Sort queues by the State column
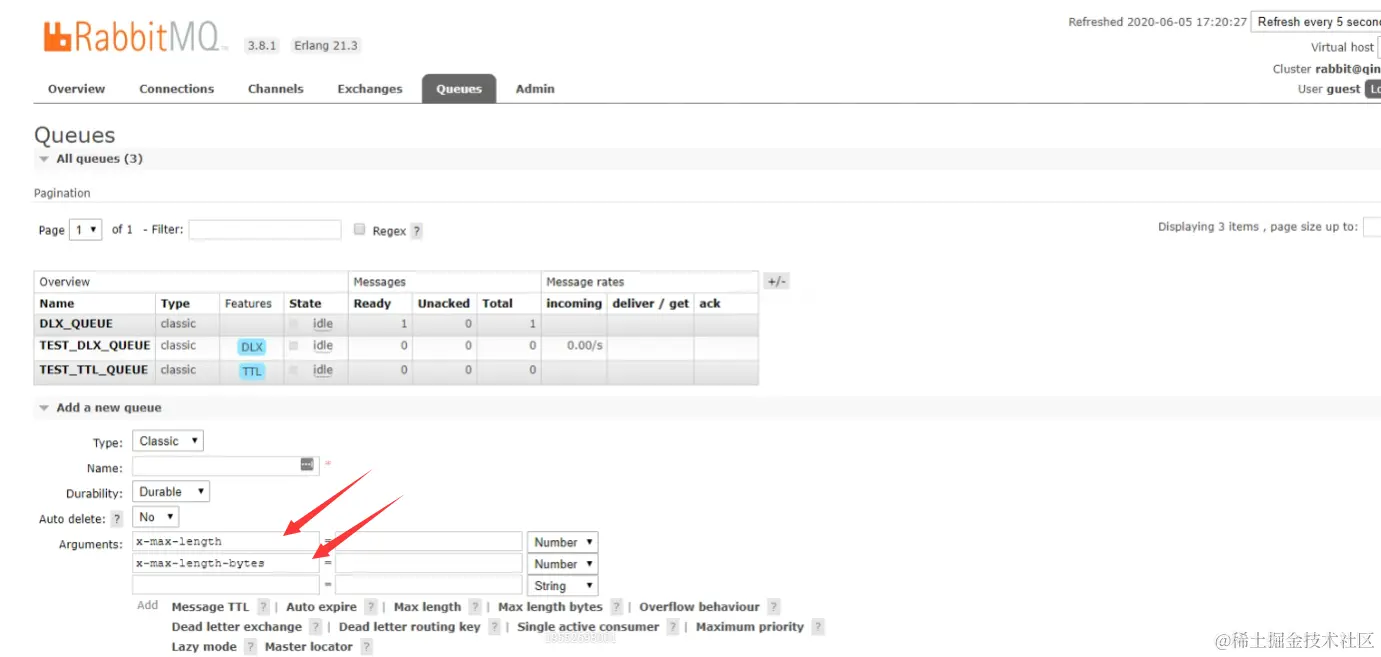1381x657 pixels. pyautogui.click(x=305, y=304)
